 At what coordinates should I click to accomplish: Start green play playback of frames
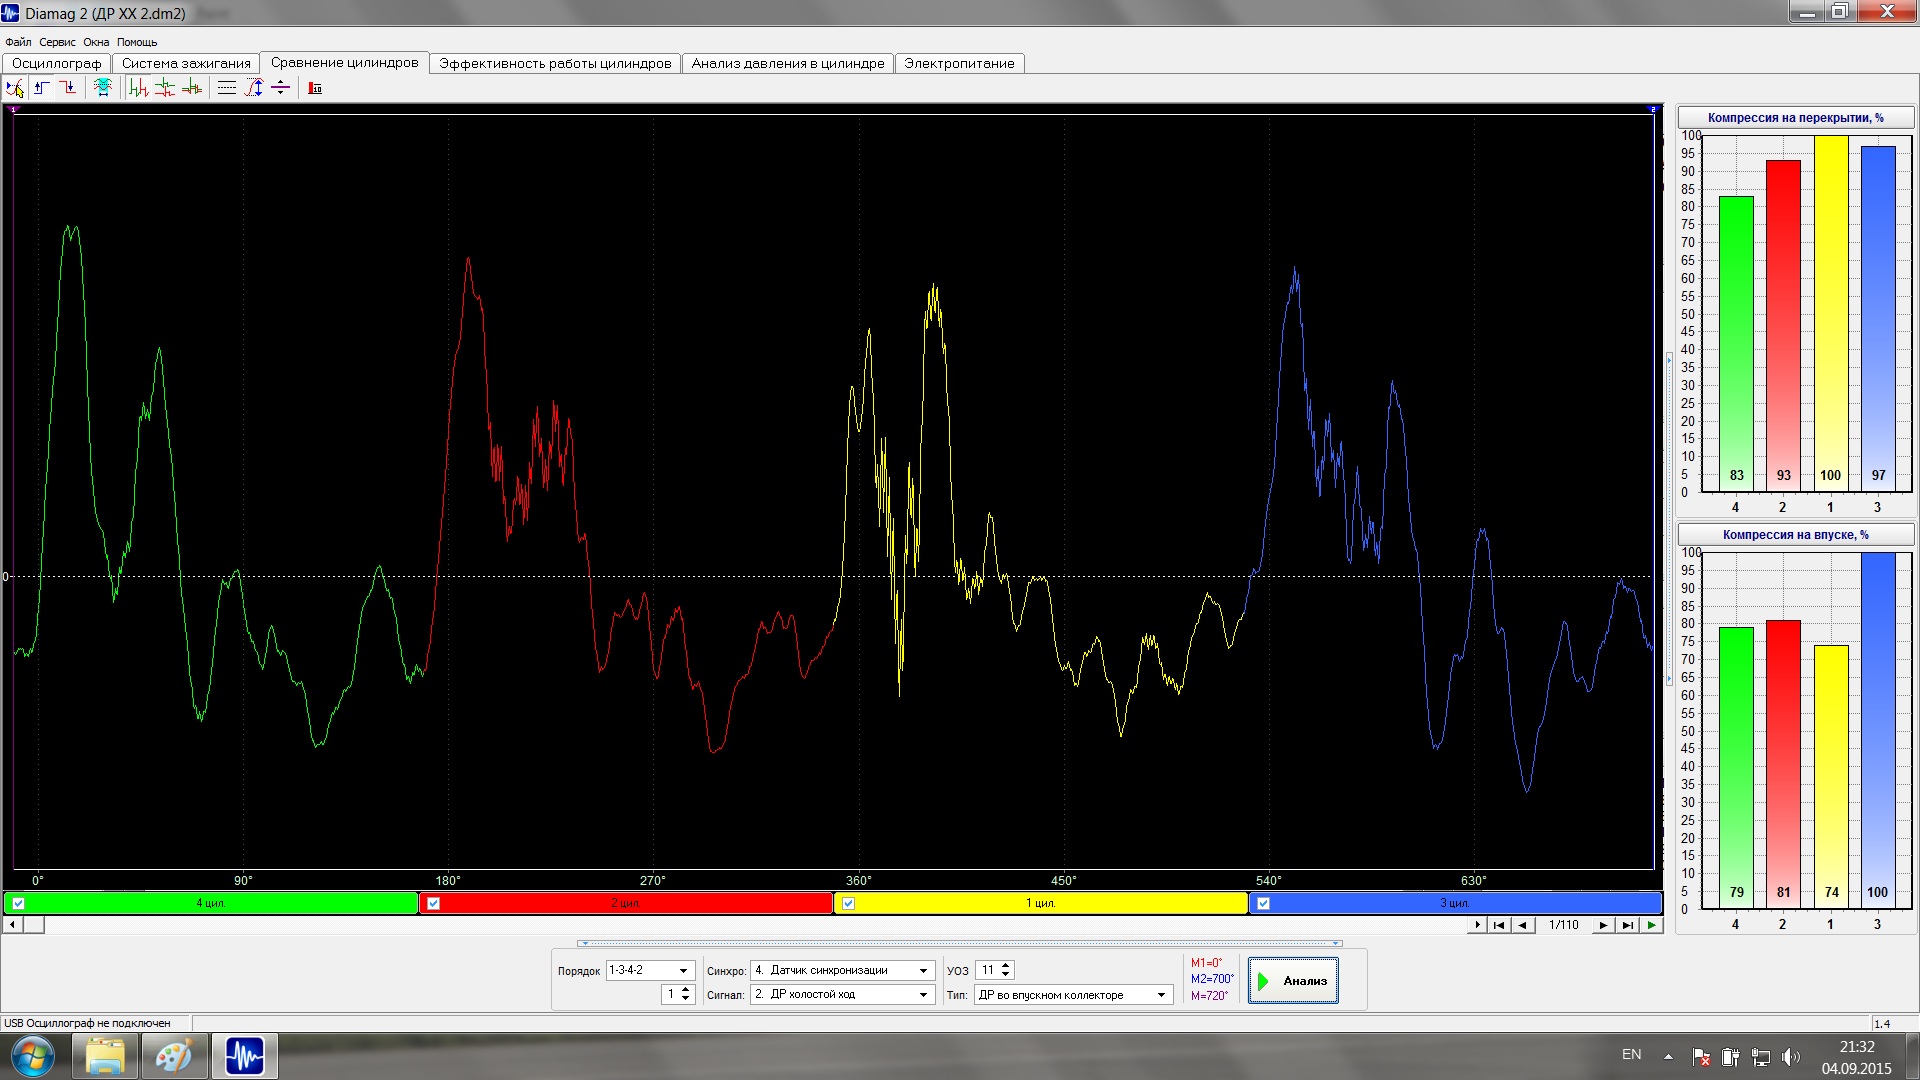pyautogui.click(x=1651, y=925)
